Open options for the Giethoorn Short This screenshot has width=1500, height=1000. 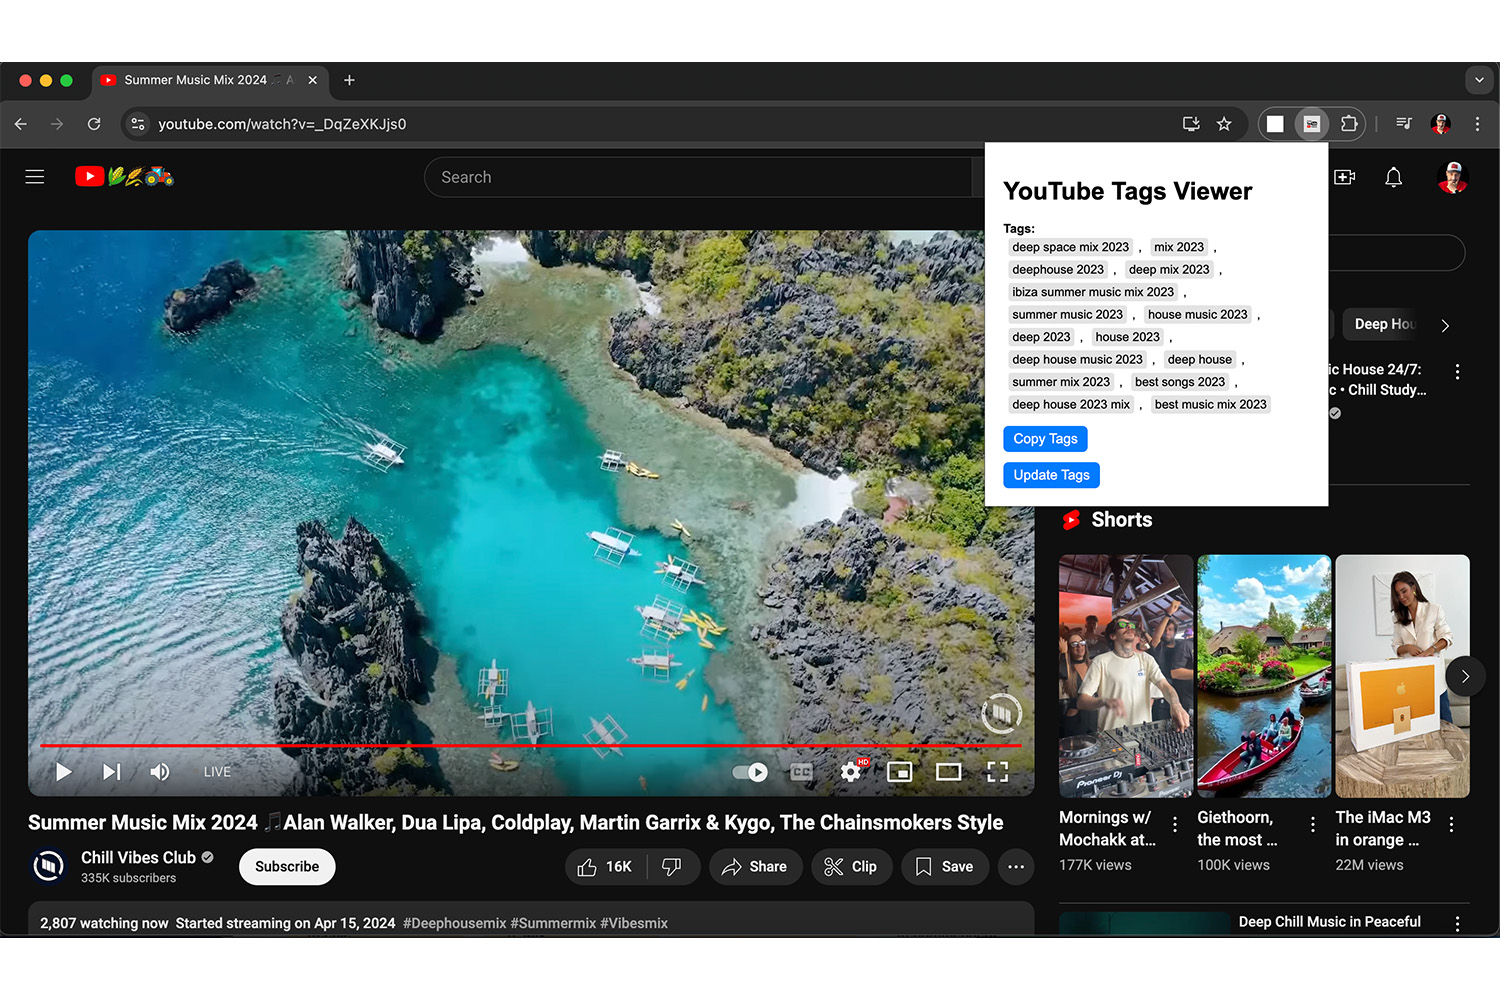(x=1313, y=824)
